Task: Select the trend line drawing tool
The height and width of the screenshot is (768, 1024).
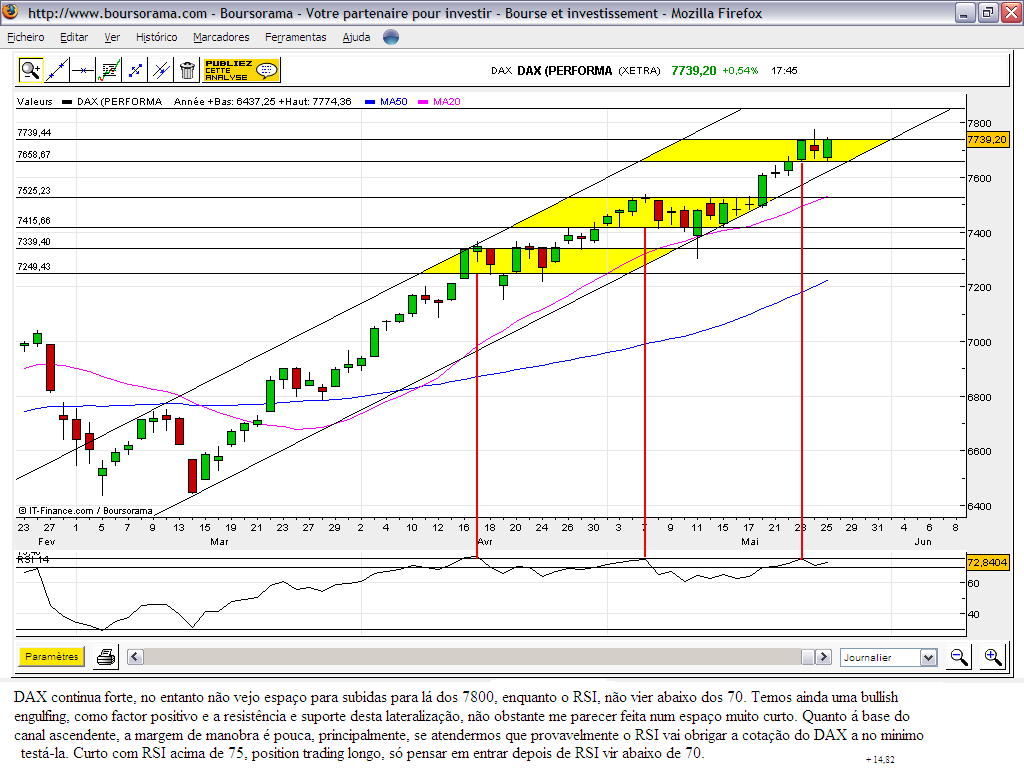Action: 57,70
